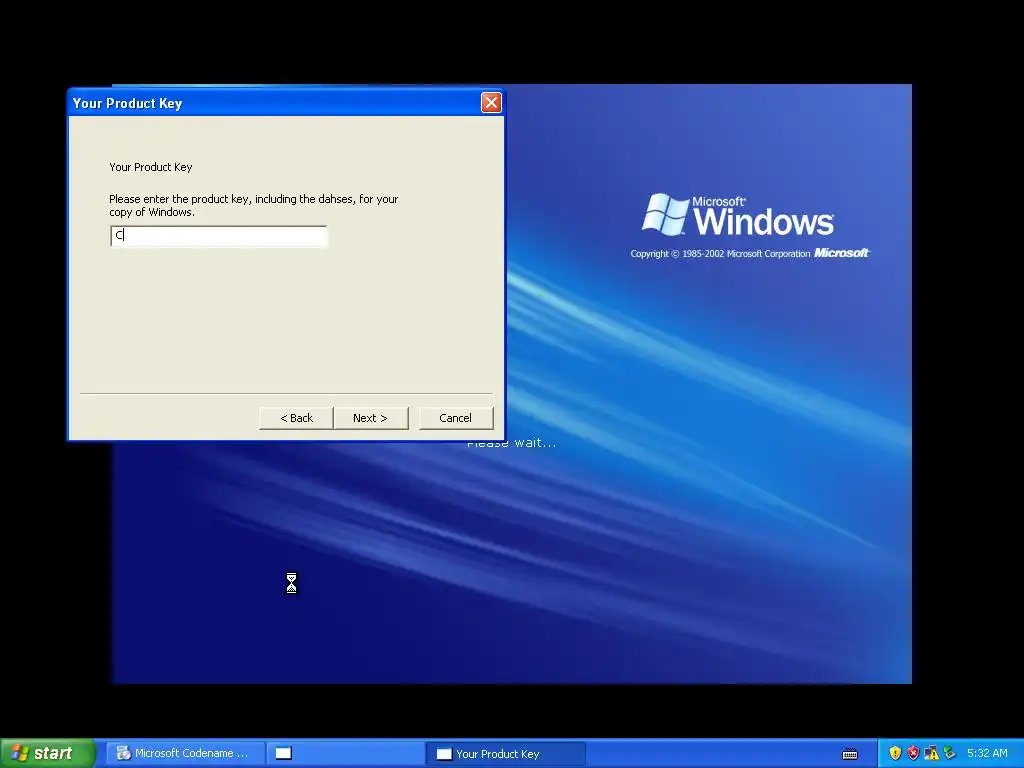Cancel the product key dialog
1024x768 pixels.
[x=456, y=418]
